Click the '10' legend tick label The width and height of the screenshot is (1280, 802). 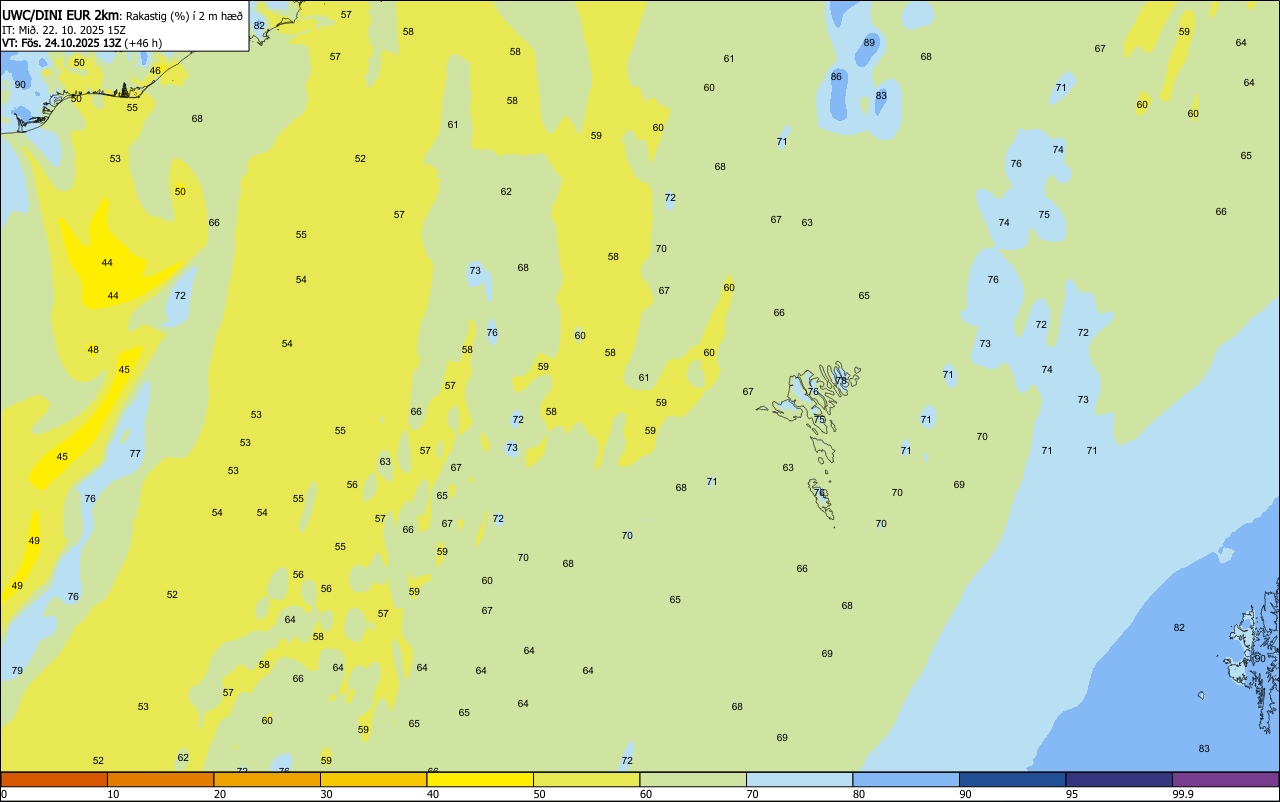113,794
